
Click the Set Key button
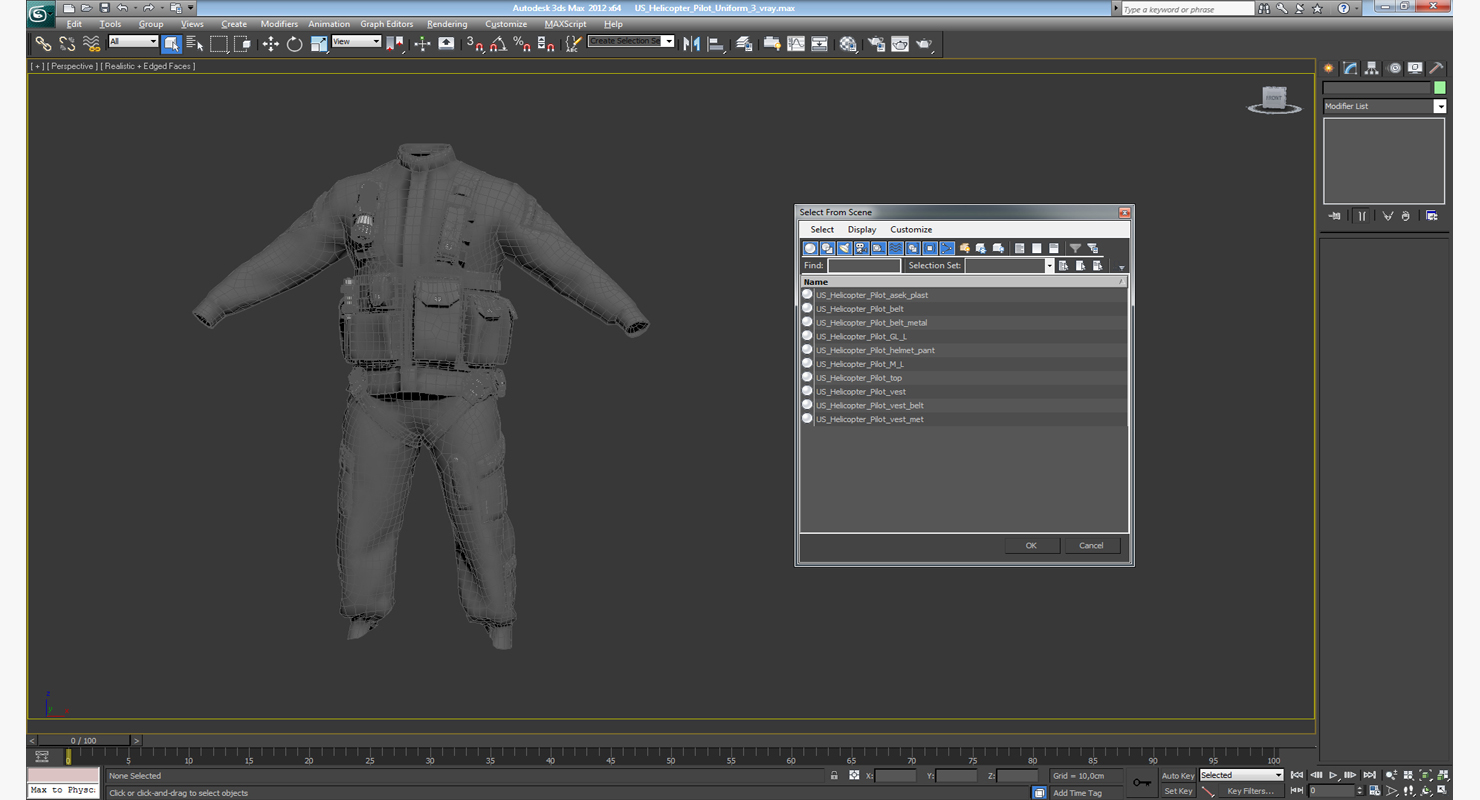1177,791
